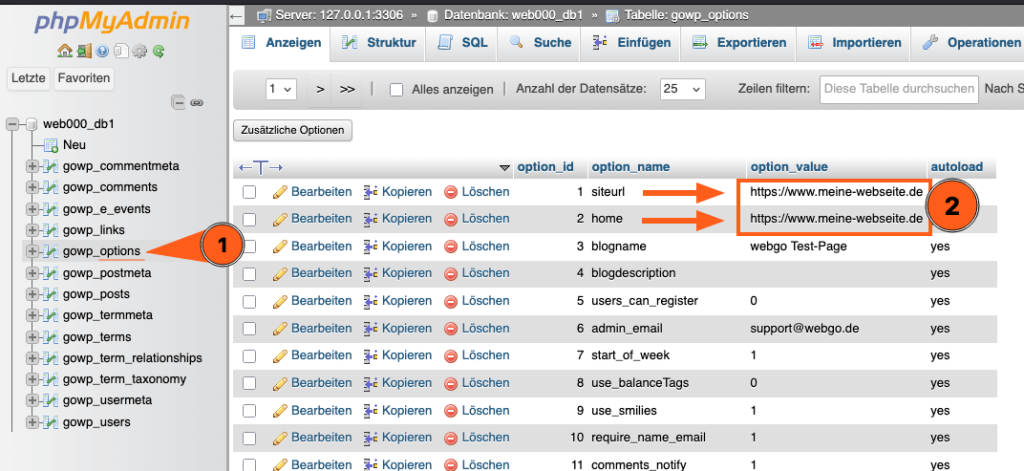Image resolution: width=1024 pixels, height=471 pixels.
Task: Select the blogname row checkbox
Action: point(249,246)
